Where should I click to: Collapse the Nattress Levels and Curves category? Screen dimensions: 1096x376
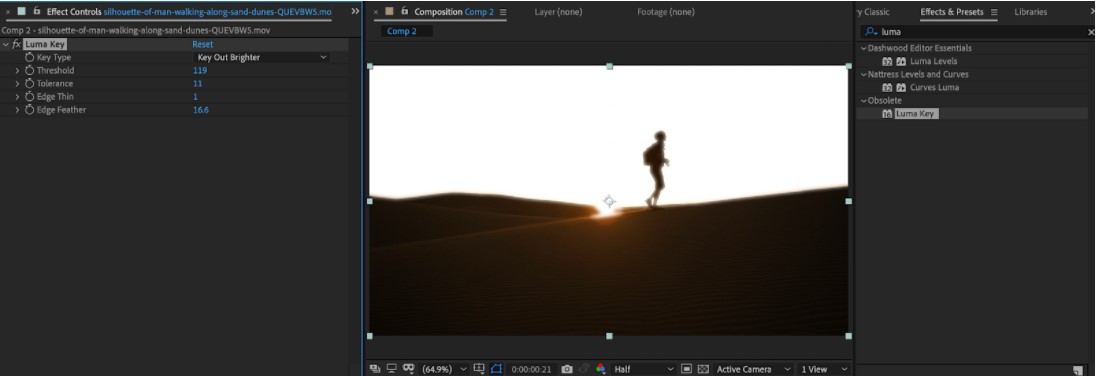863,75
